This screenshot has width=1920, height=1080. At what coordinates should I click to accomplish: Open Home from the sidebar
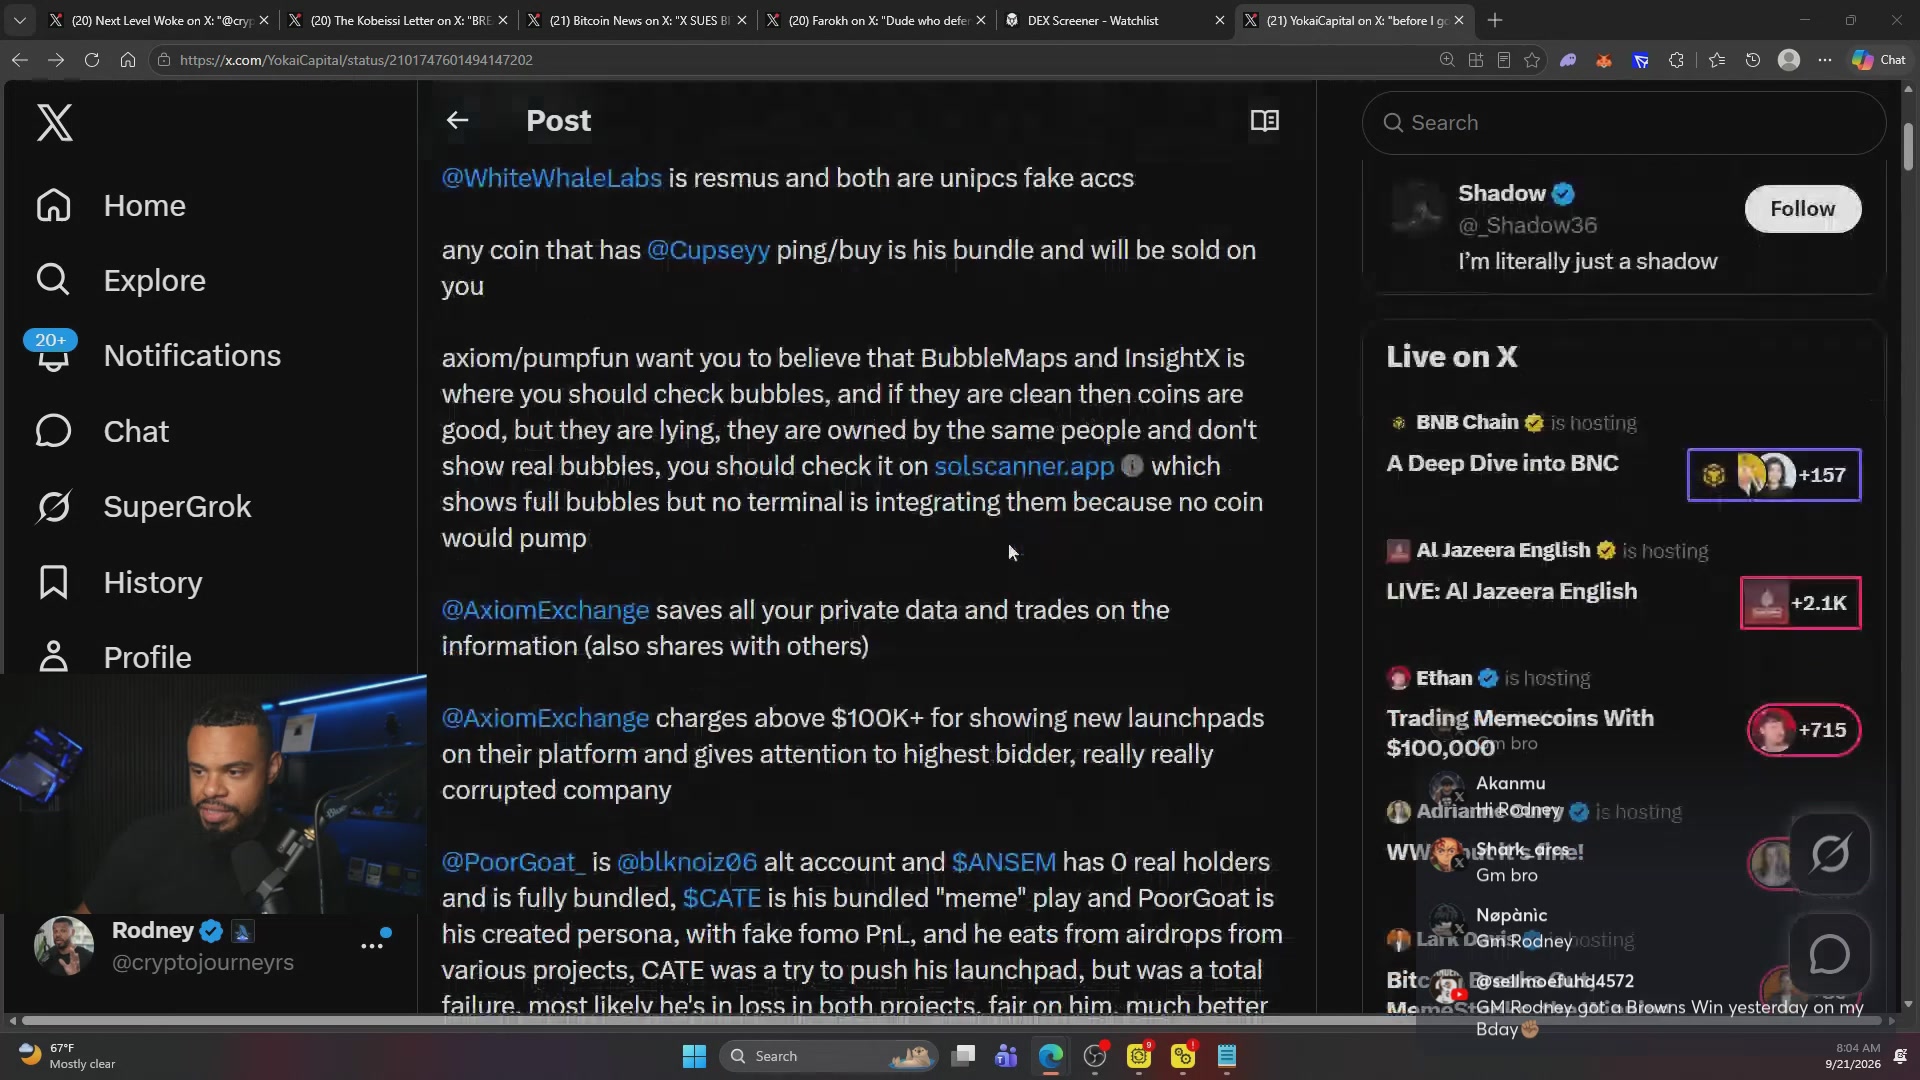click(110, 205)
